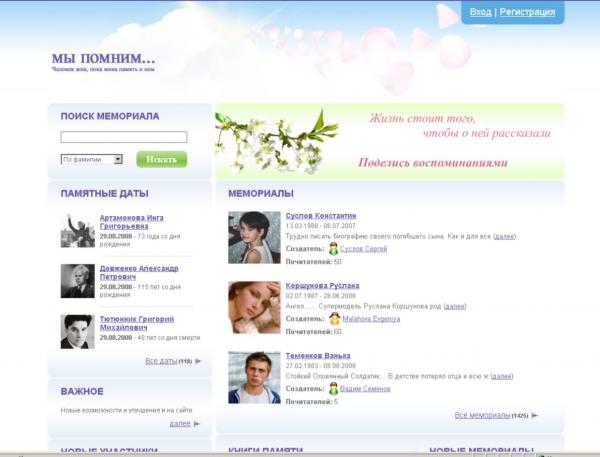Click the portrait thumbnail of Тютюнник Григорий Михайлович
The image size is (600, 457).
pos(77,331)
